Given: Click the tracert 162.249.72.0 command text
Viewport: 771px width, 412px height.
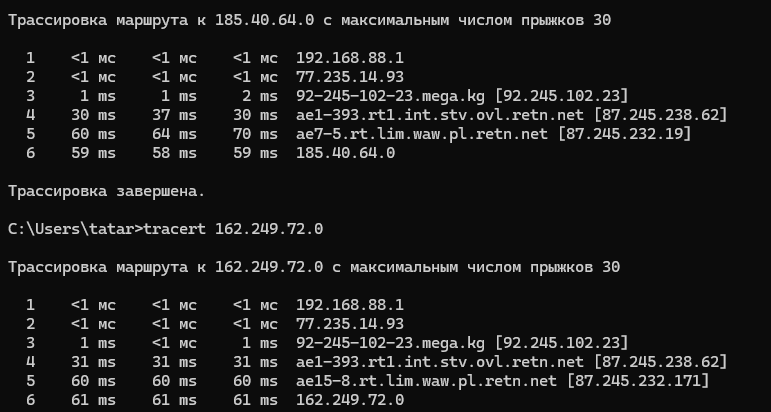Looking at the screenshot, I should click(233, 229).
